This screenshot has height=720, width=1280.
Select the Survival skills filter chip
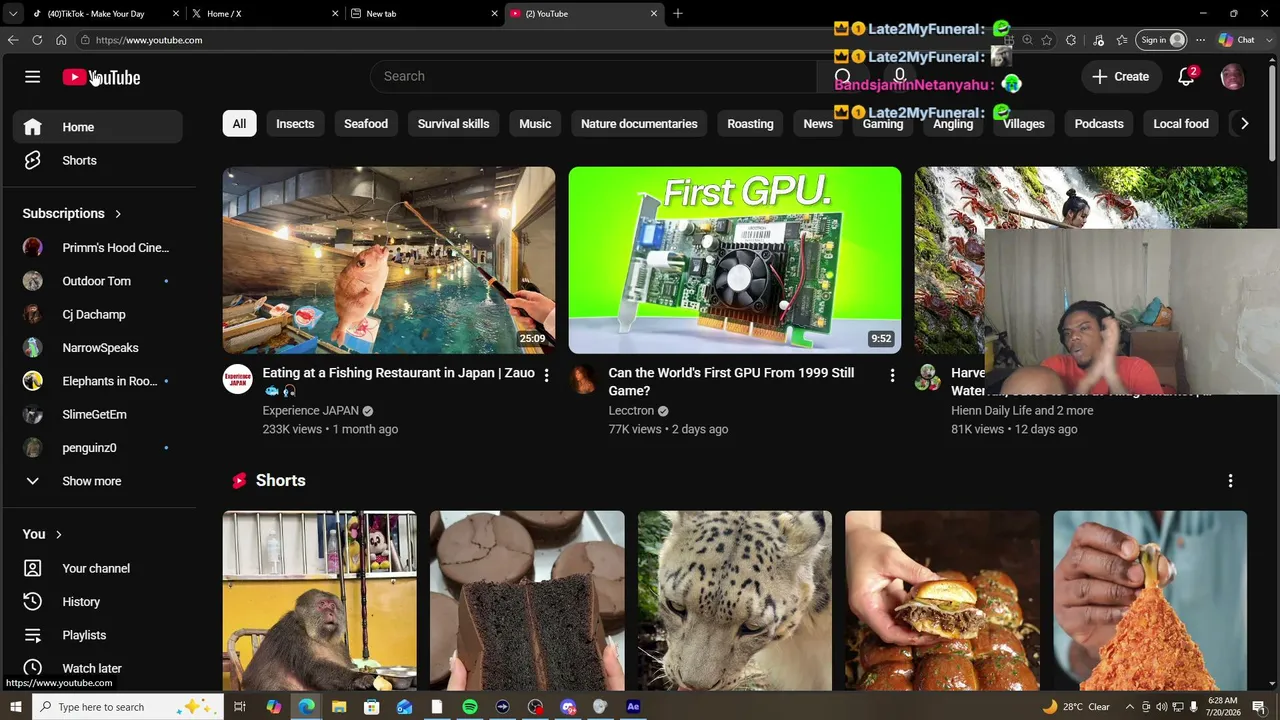454,124
